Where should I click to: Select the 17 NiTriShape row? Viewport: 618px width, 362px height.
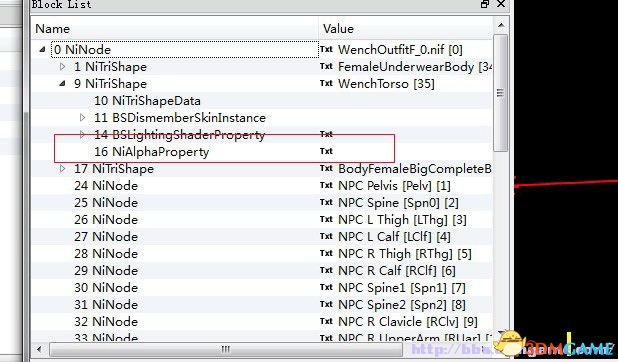(x=114, y=169)
